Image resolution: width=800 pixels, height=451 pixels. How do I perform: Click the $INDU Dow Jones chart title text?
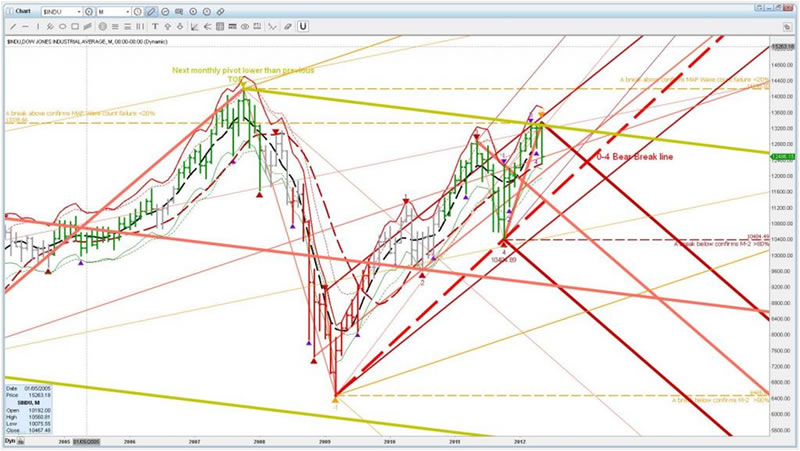(87, 42)
